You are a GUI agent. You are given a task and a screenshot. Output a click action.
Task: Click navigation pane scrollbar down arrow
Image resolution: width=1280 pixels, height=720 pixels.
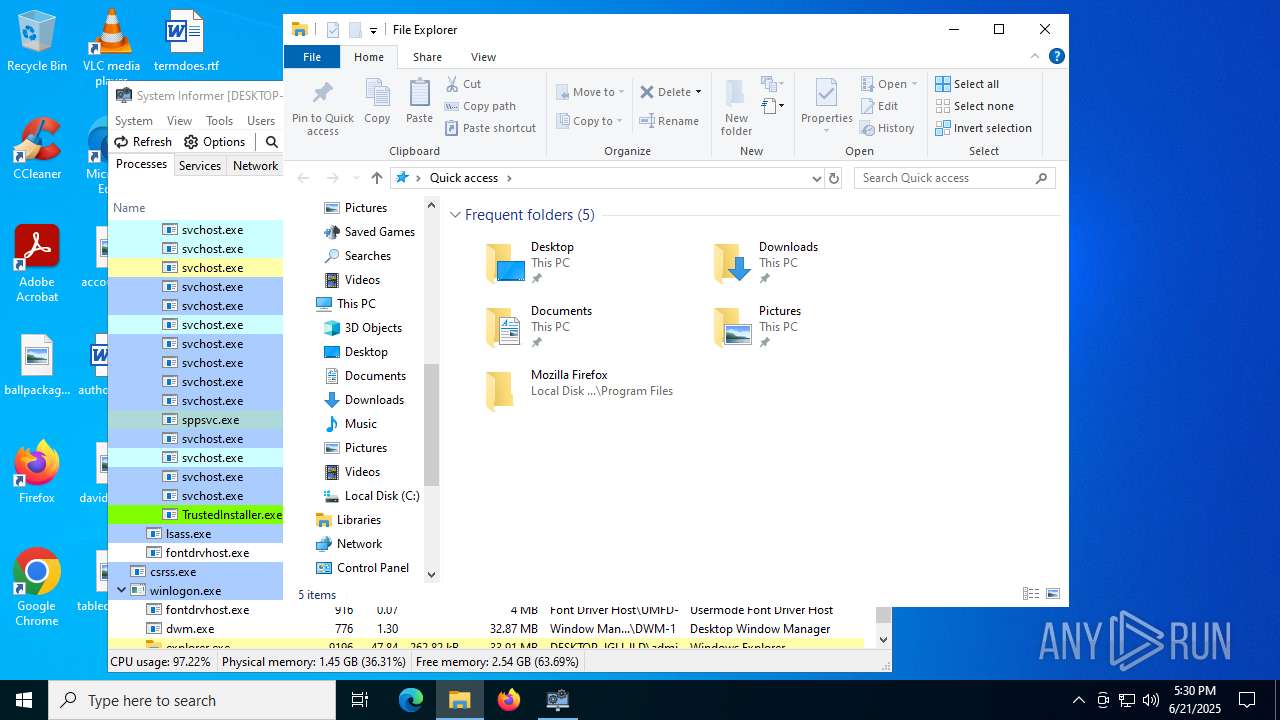point(432,575)
